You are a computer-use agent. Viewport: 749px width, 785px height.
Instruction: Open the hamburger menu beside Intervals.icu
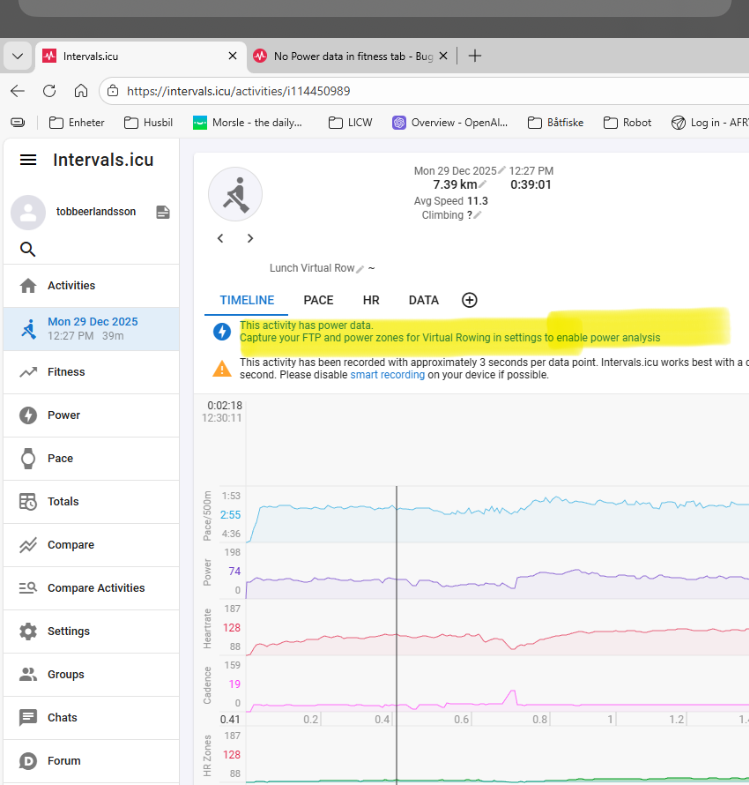(28, 160)
